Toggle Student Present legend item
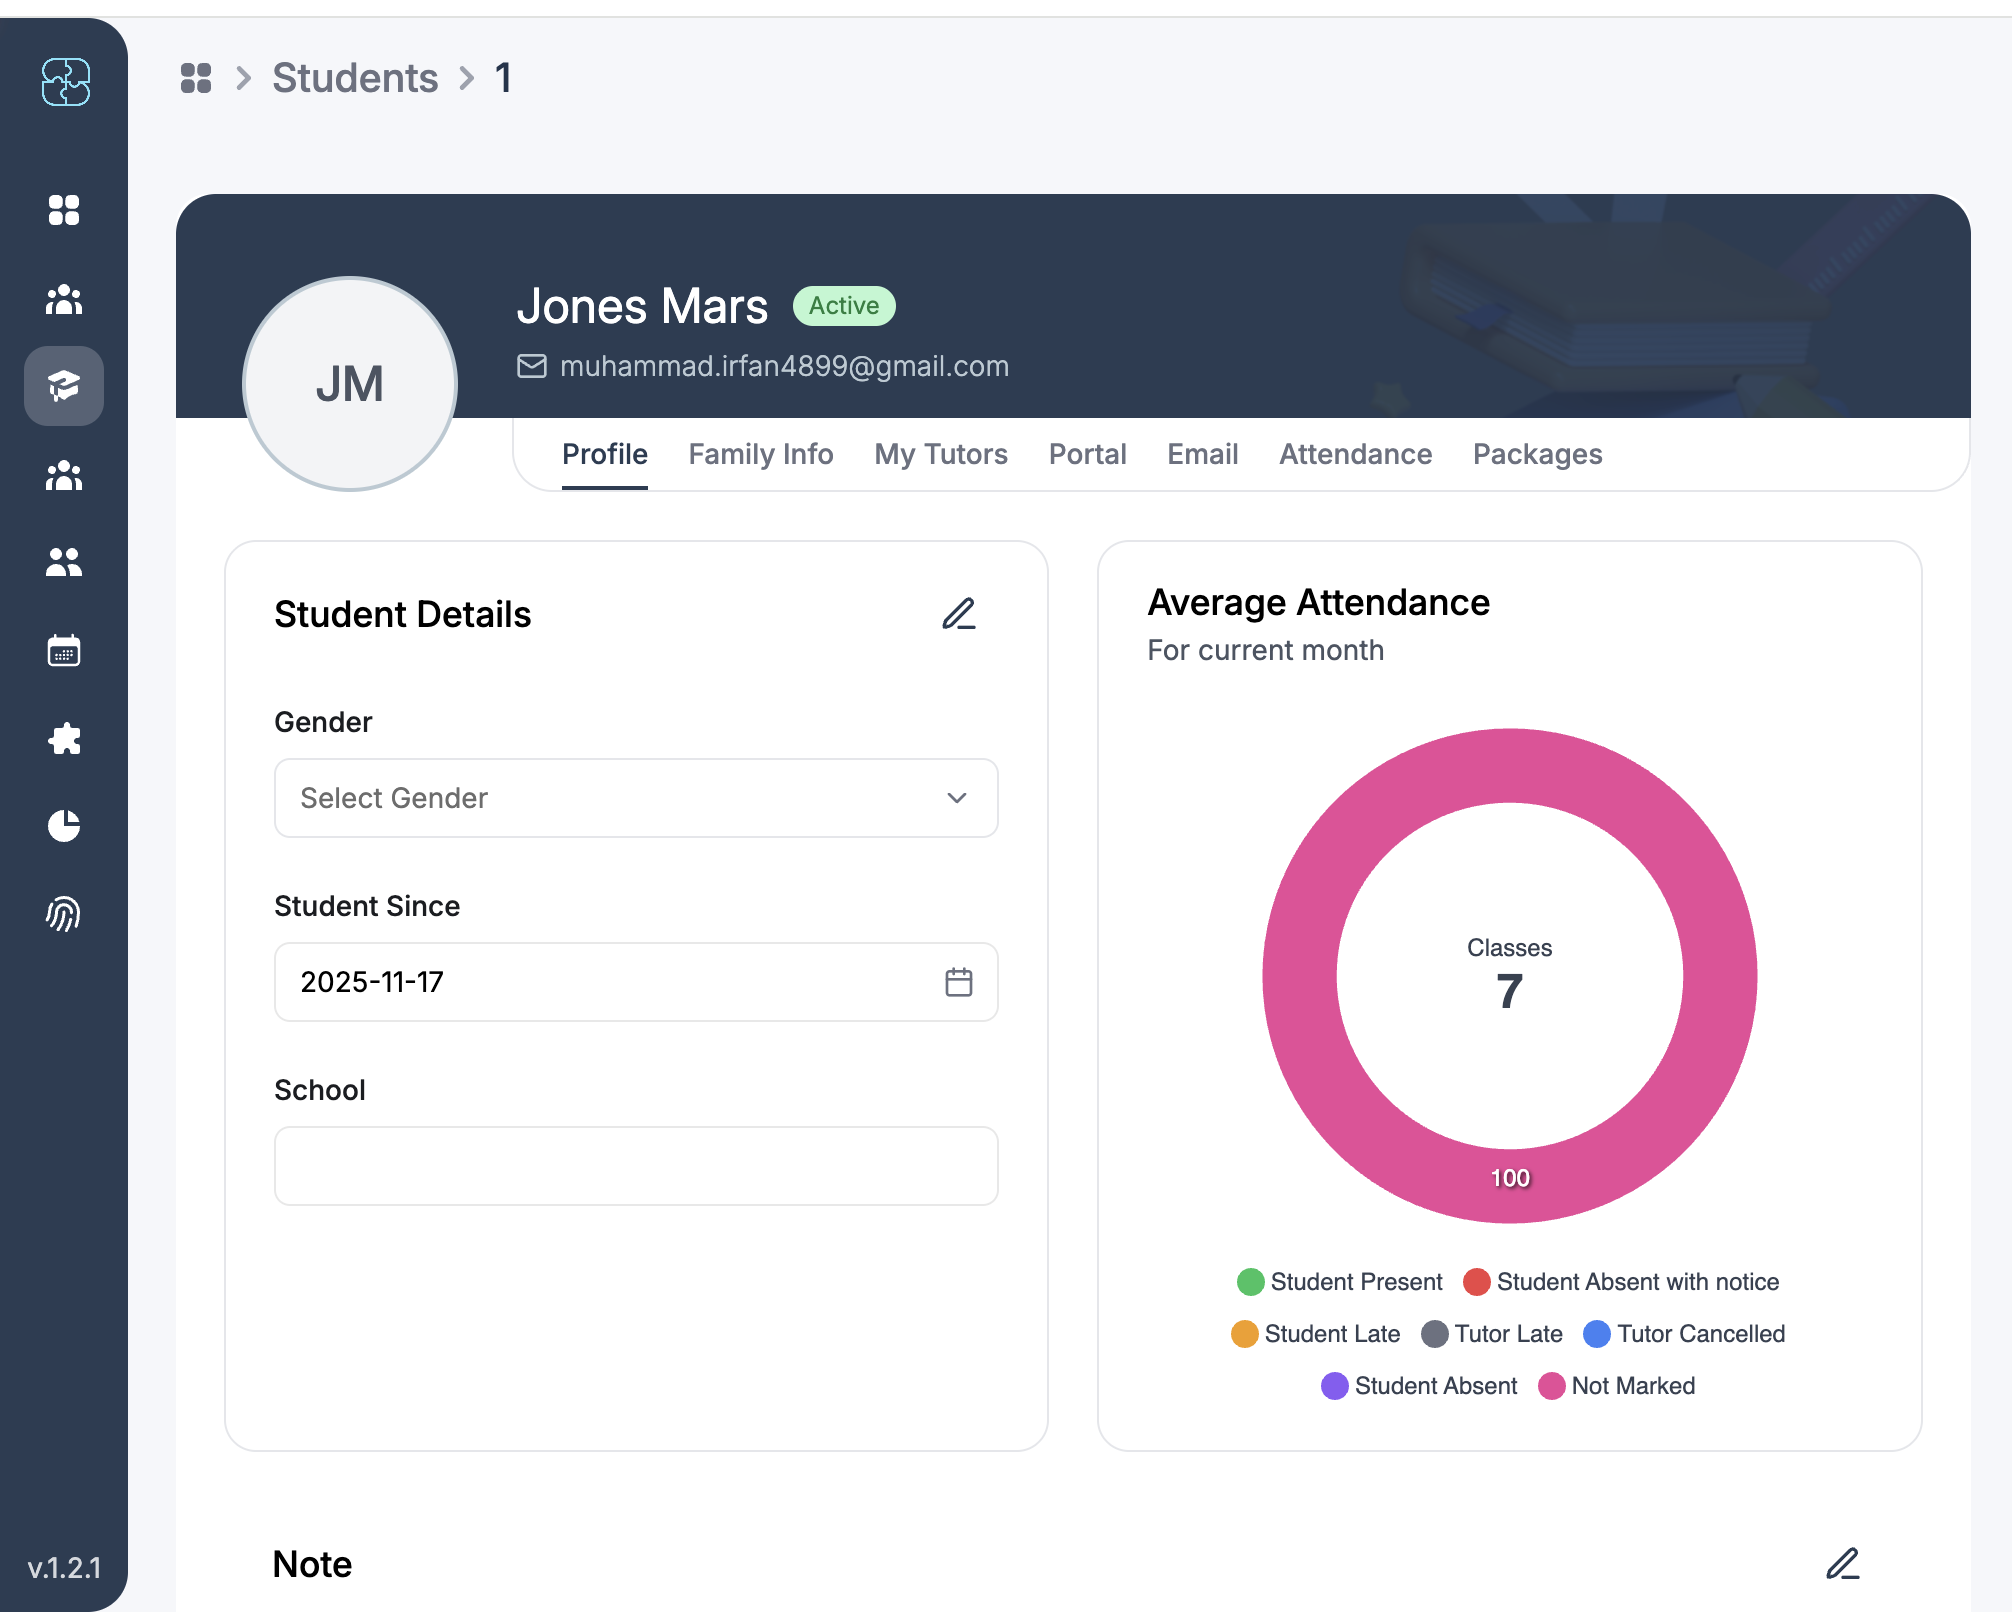 tap(1340, 1282)
